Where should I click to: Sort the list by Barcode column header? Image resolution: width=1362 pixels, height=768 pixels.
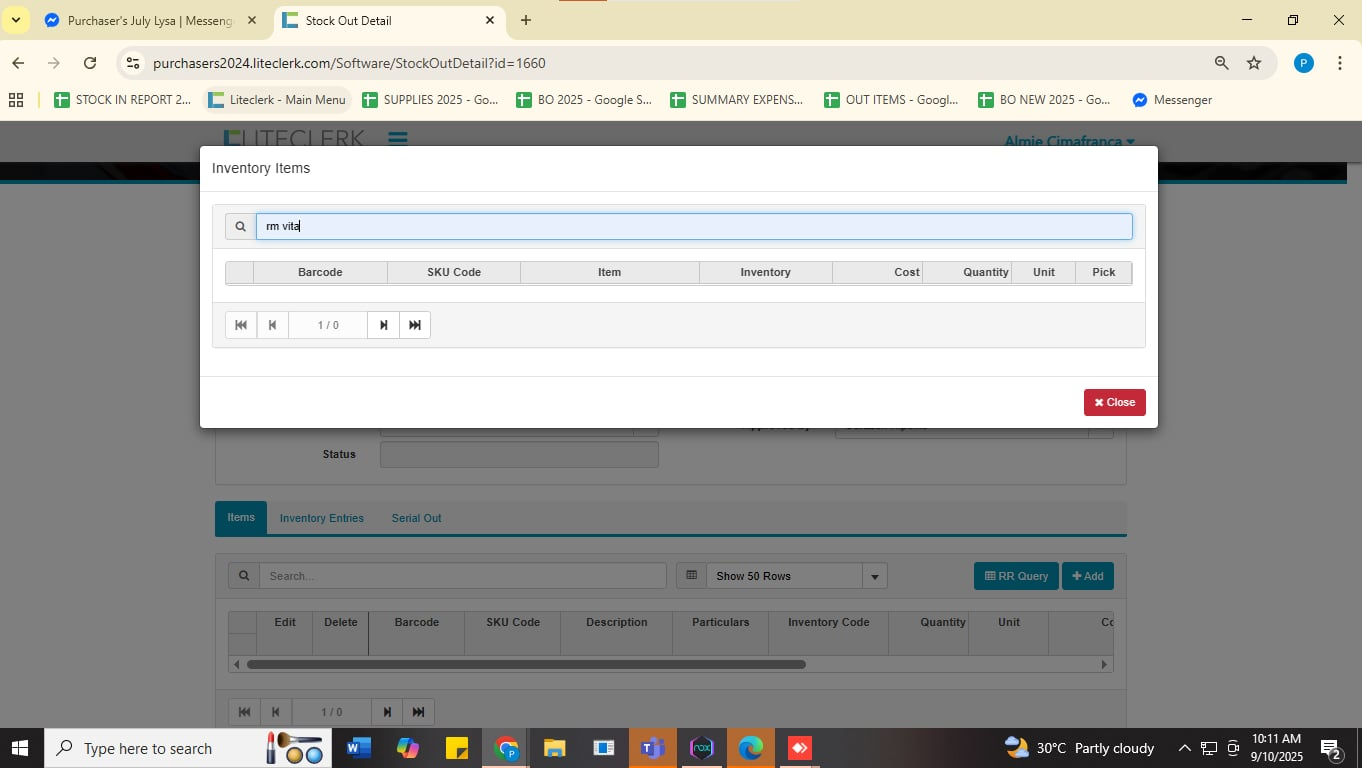[x=320, y=272]
